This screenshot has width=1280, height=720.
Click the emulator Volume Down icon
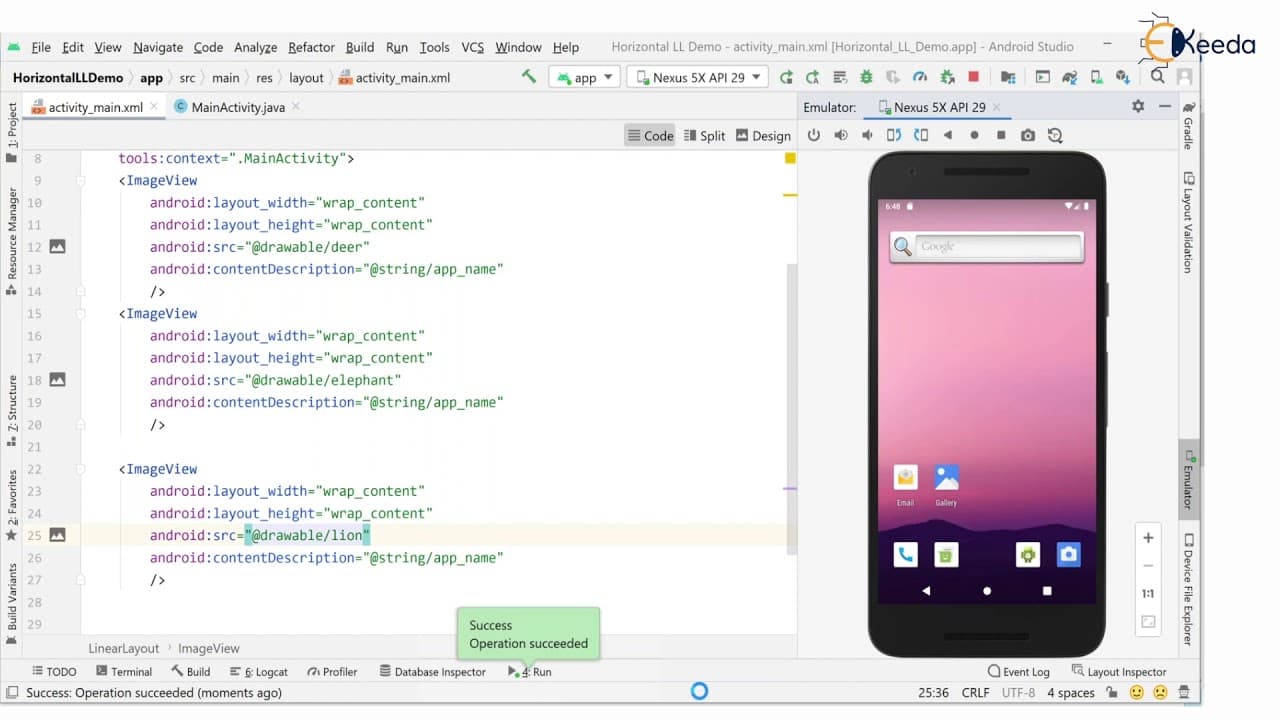tap(867, 135)
